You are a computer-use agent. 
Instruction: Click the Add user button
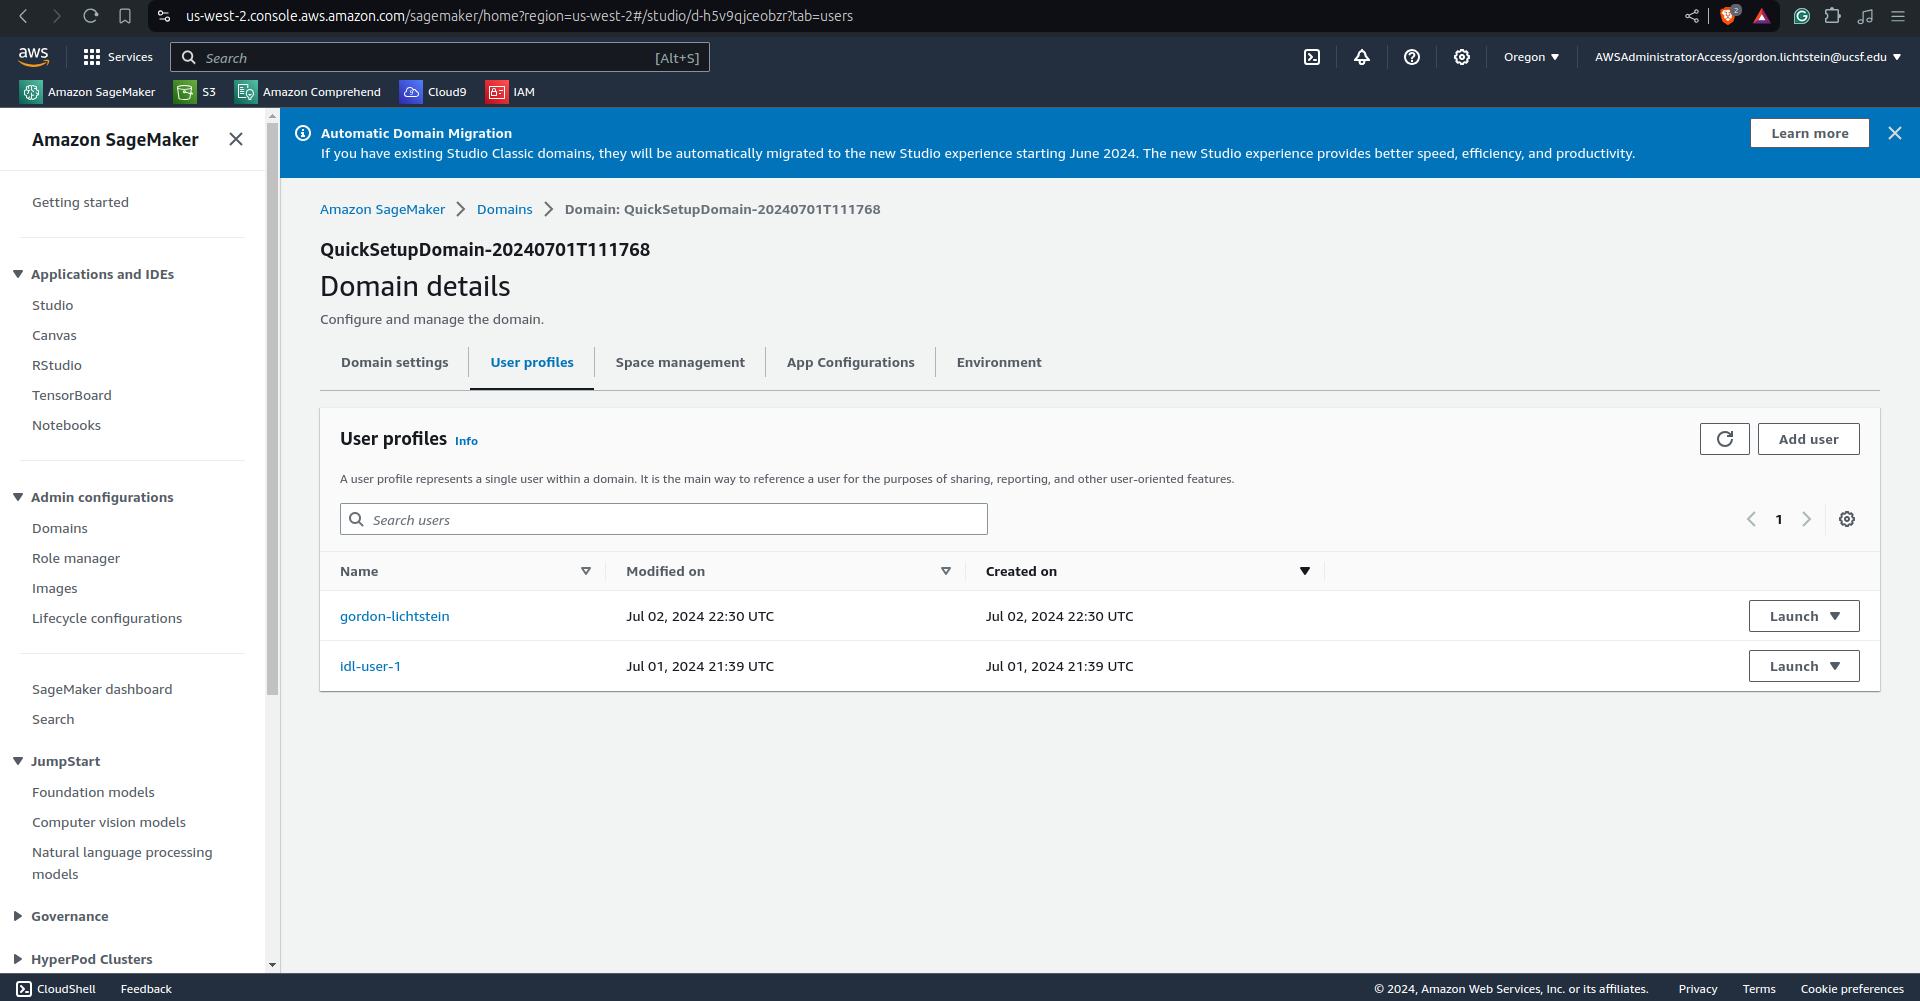point(1809,439)
